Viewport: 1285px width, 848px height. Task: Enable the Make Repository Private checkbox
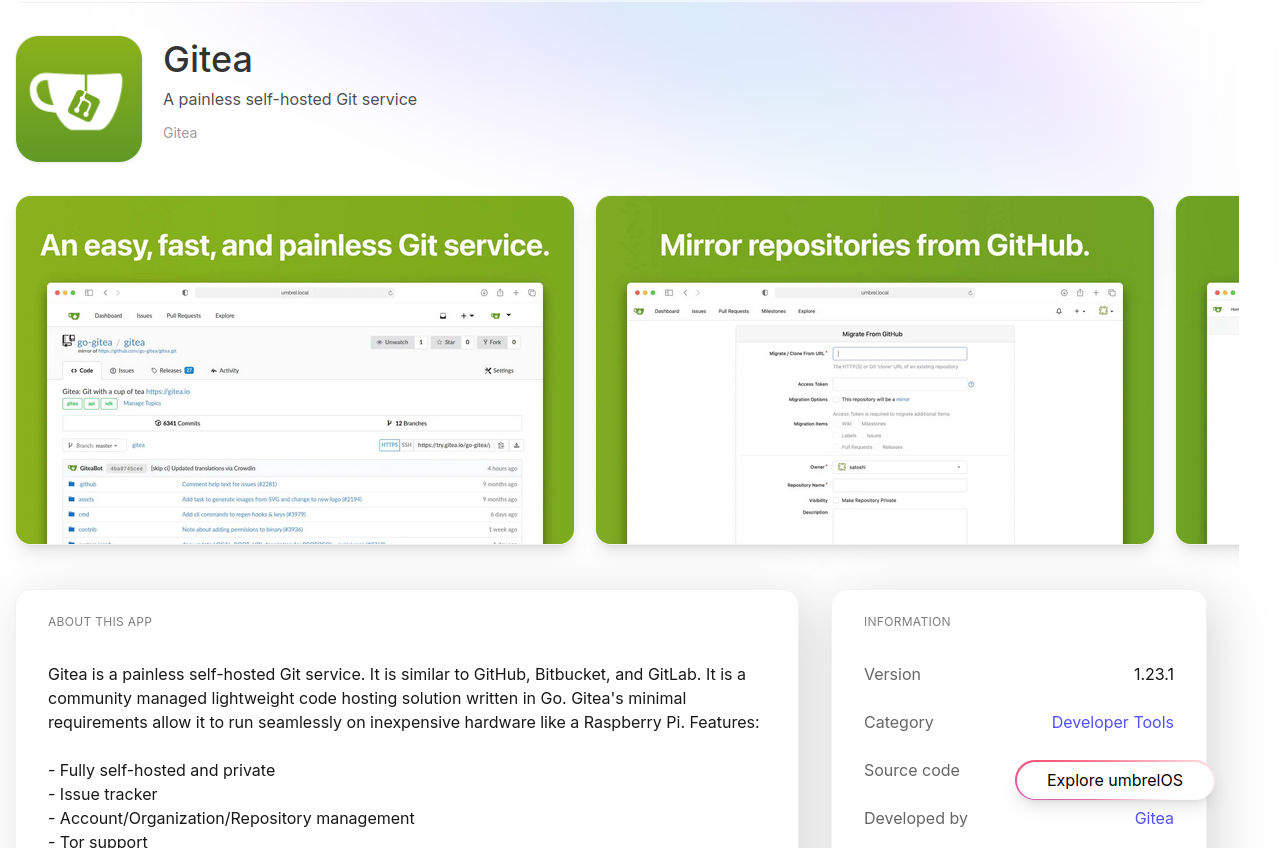[x=837, y=500]
